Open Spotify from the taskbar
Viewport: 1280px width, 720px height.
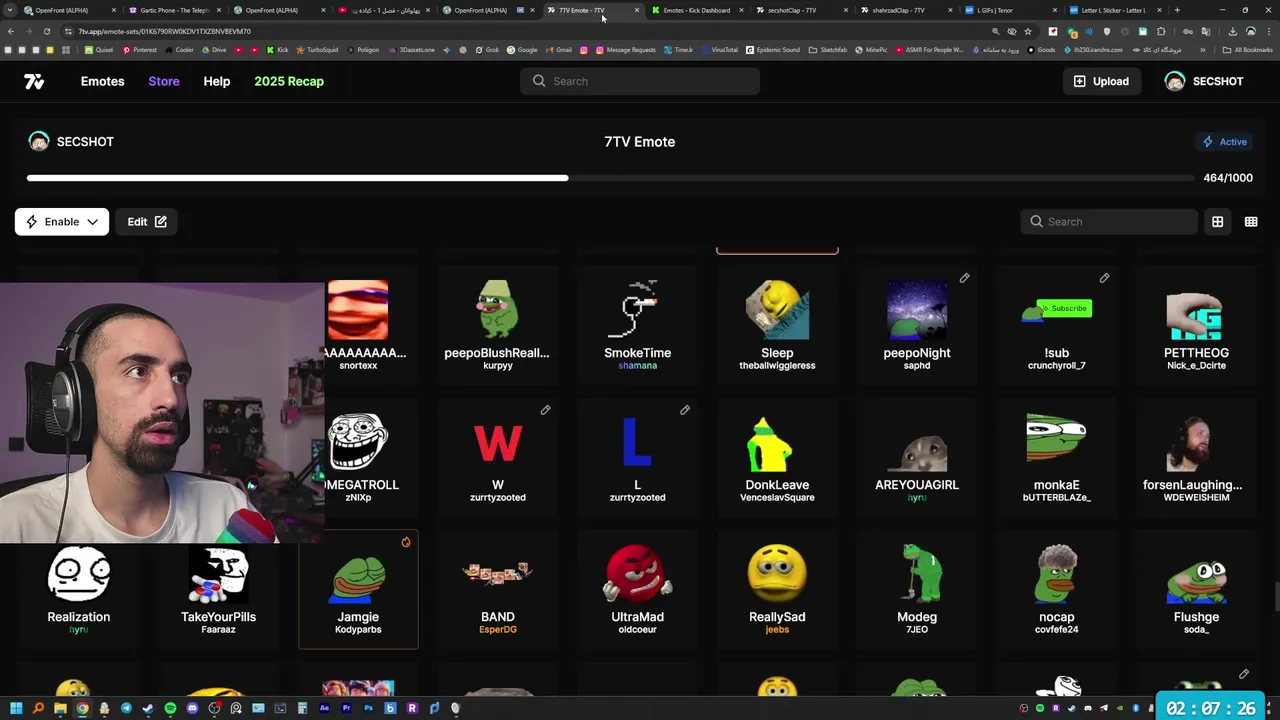[x=170, y=708]
